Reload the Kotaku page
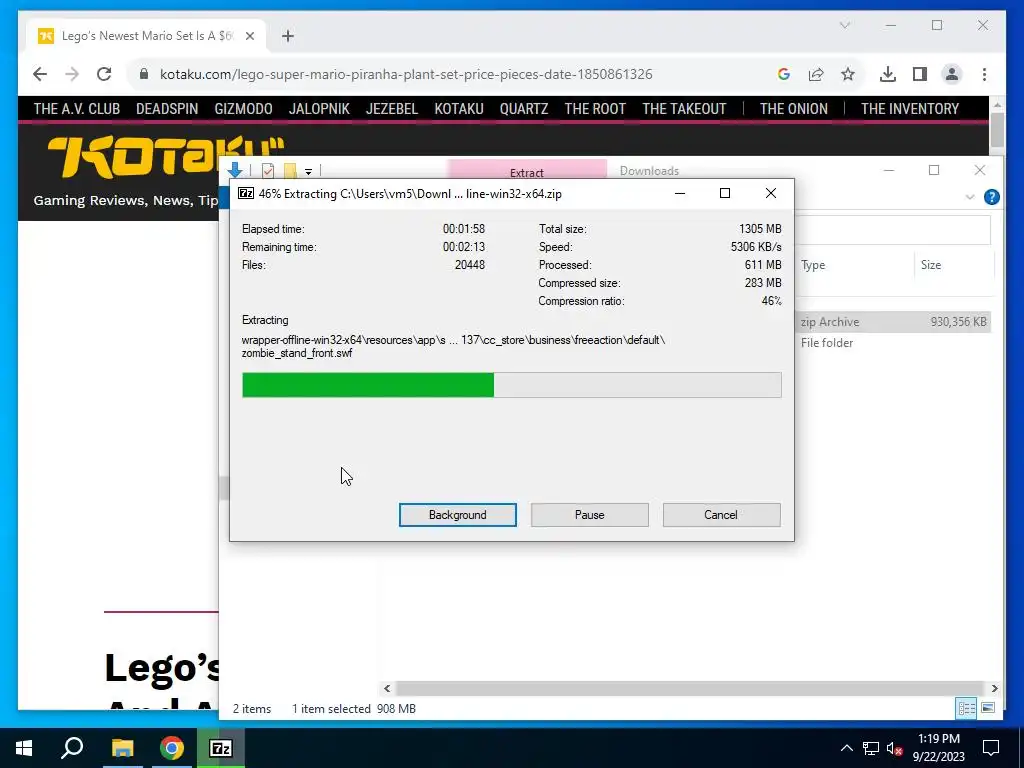 pos(104,74)
